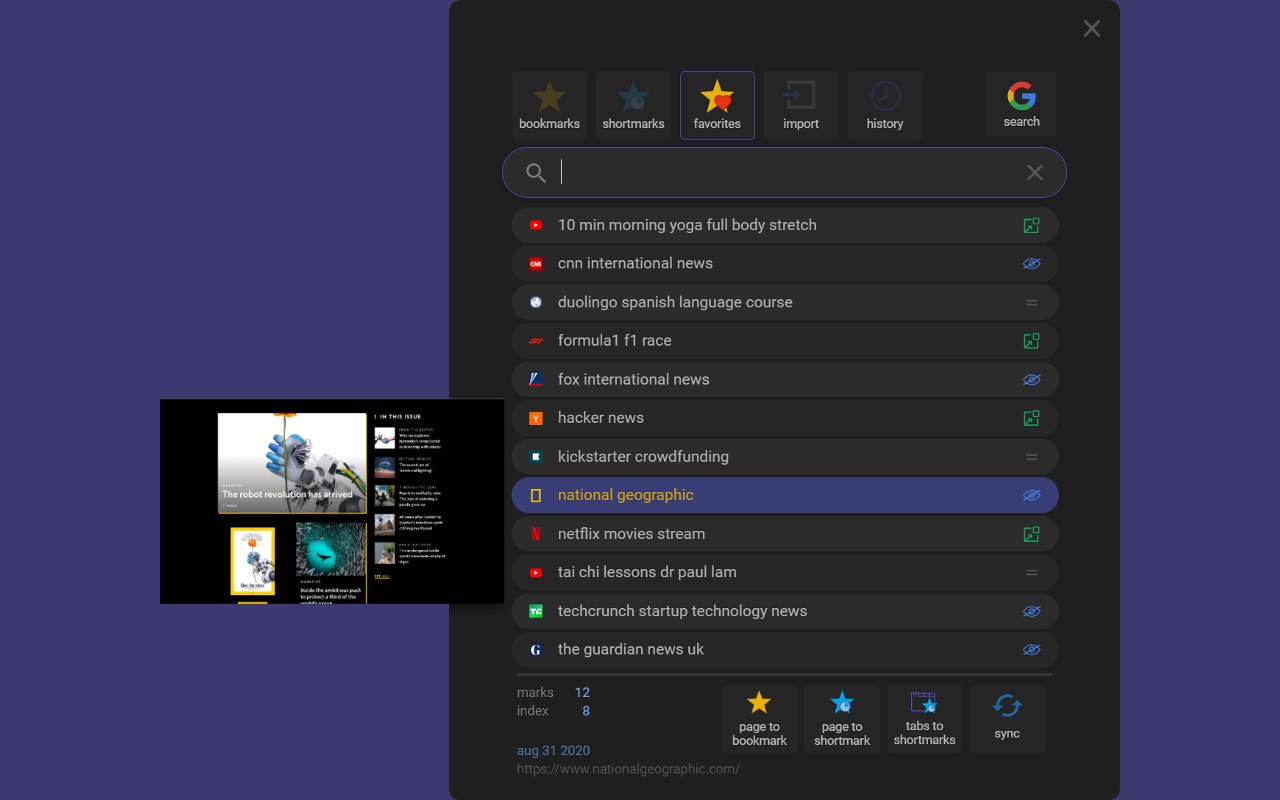The width and height of the screenshot is (1280, 800).
Task: Click equals icon on tai chi row
Action: point(1032,573)
